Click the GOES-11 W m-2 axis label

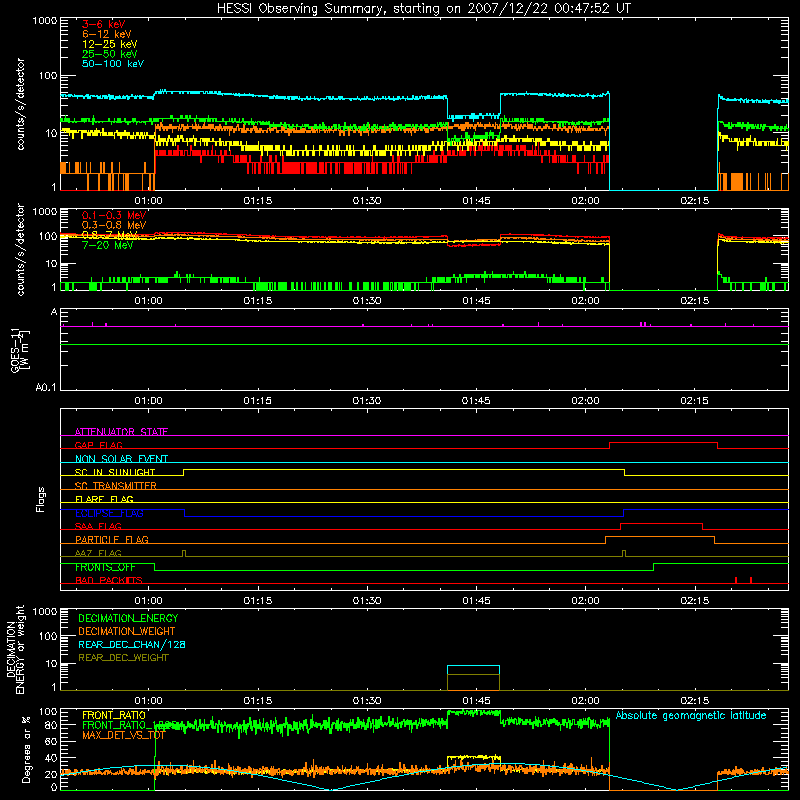(19, 351)
